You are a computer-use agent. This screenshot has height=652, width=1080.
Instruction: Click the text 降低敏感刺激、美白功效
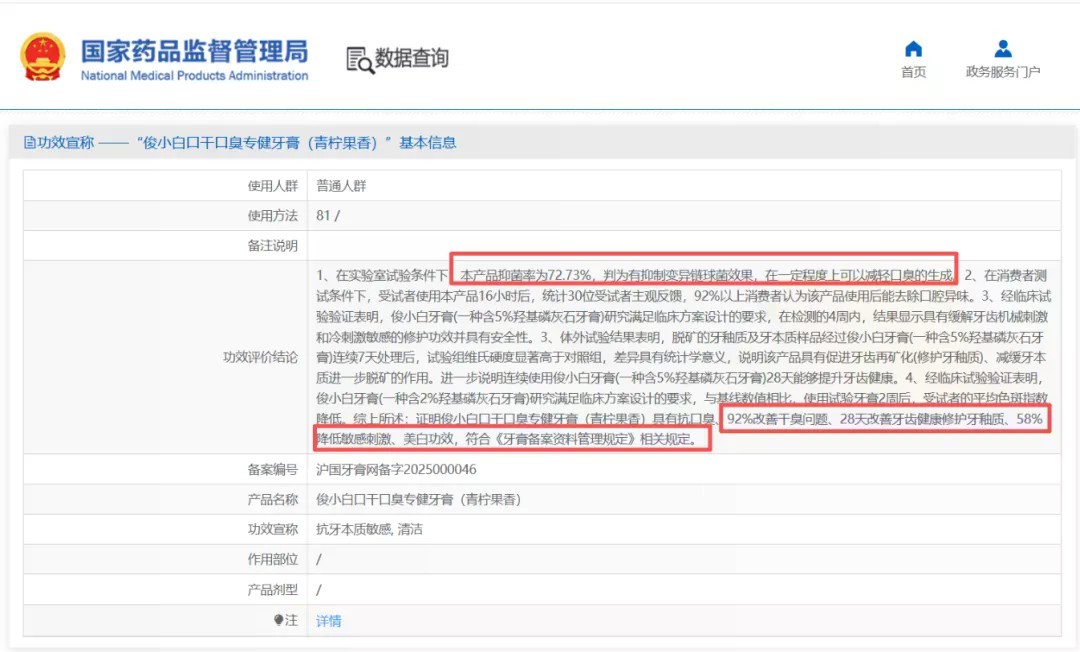[x=385, y=439]
